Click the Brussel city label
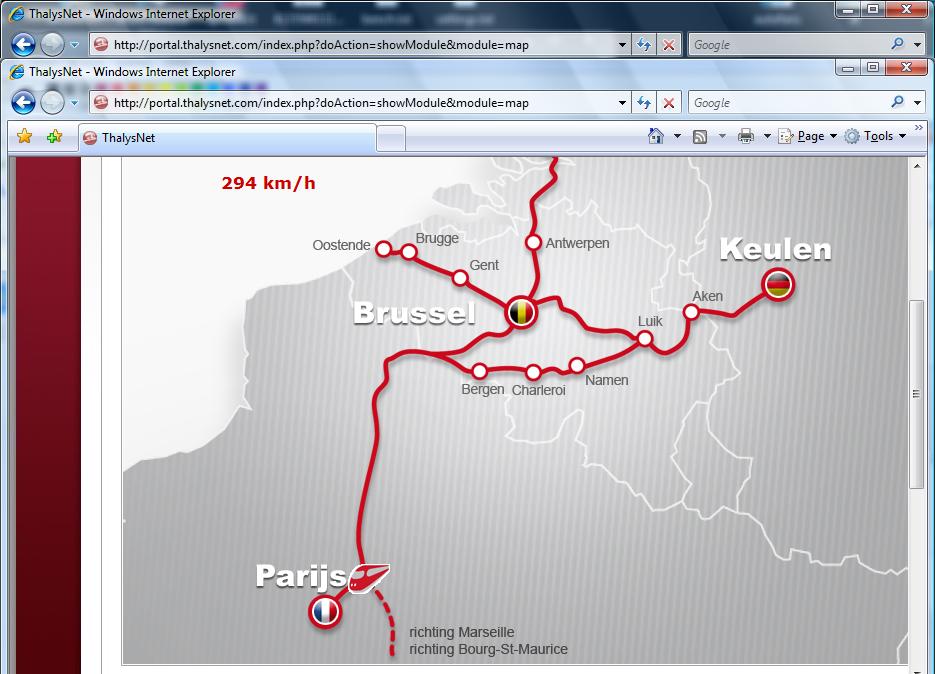This screenshot has width=935, height=674. click(x=414, y=313)
